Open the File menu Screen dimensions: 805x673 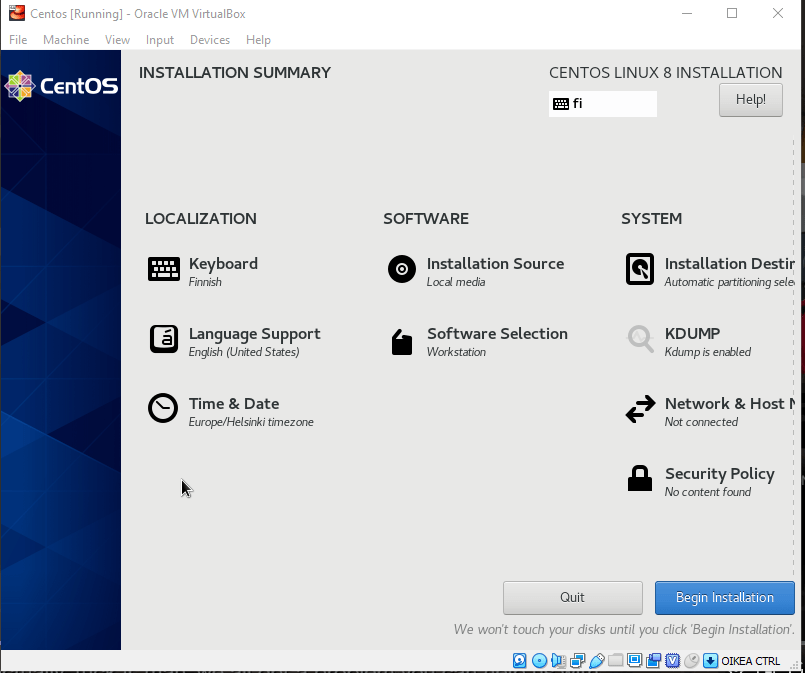click(18, 40)
